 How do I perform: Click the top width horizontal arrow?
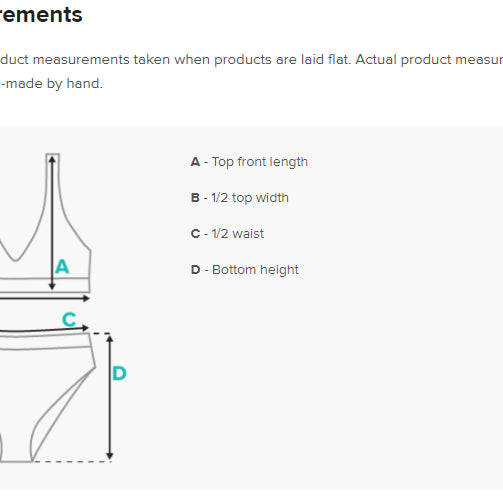click(45, 298)
